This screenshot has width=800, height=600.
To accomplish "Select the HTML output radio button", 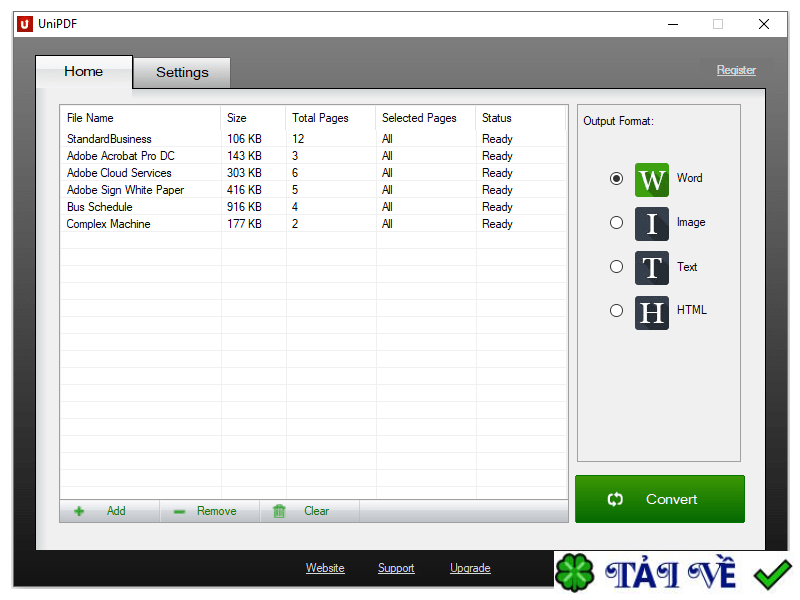I will (x=616, y=311).
